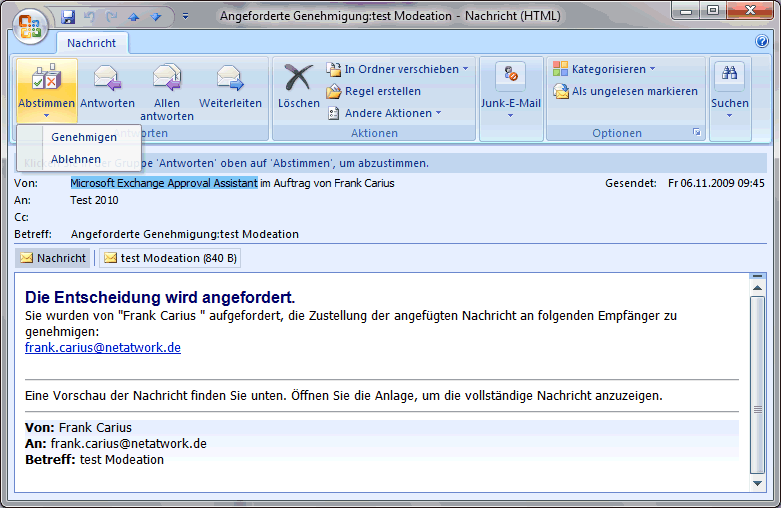The image size is (781, 508).
Task: Click preview line Betreff: test Modeation
Action: tap(94, 460)
